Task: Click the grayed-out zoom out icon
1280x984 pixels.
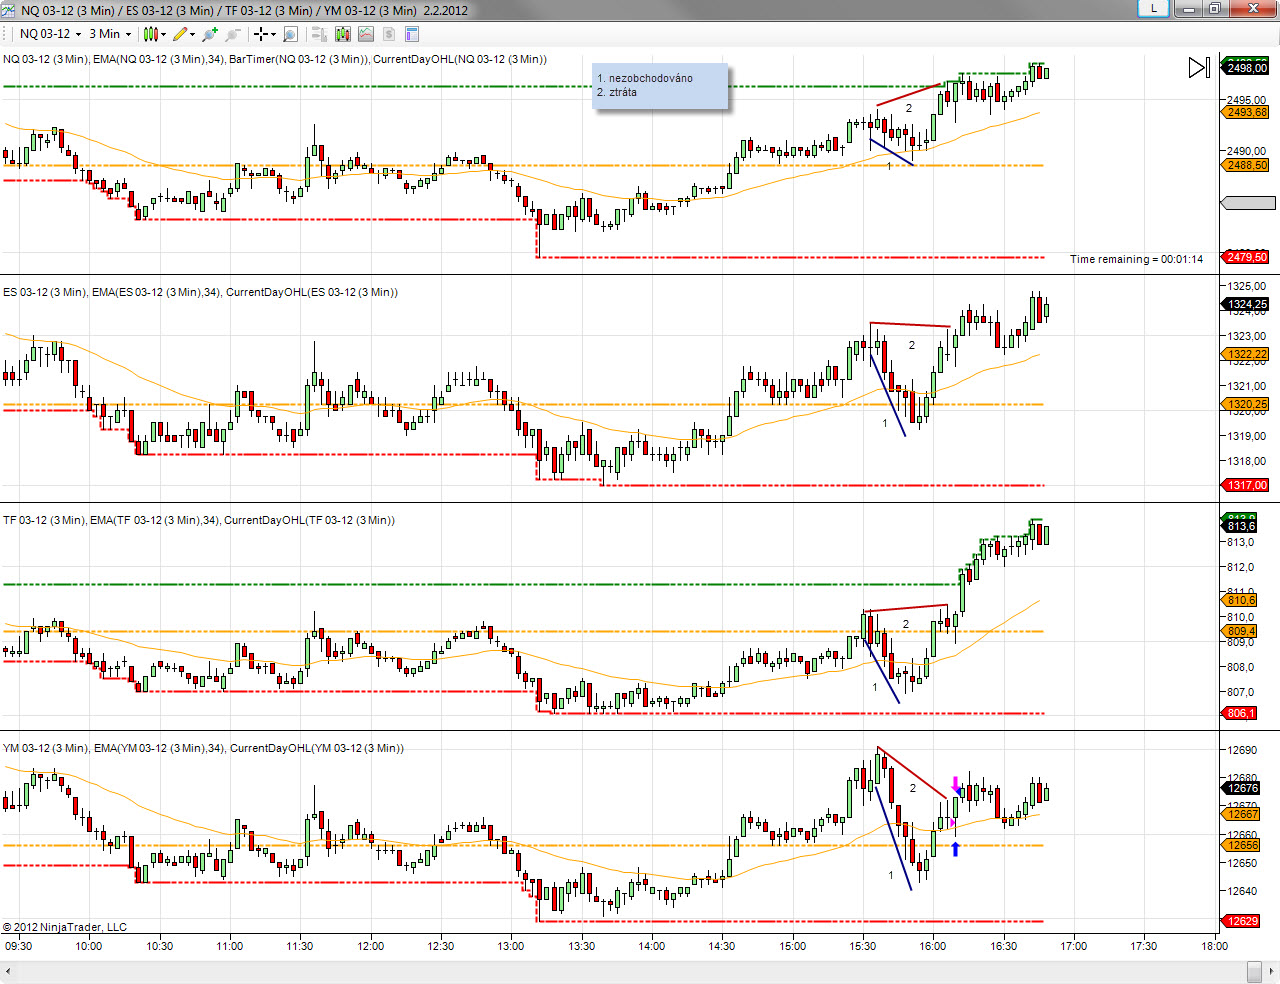Action: point(232,34)
